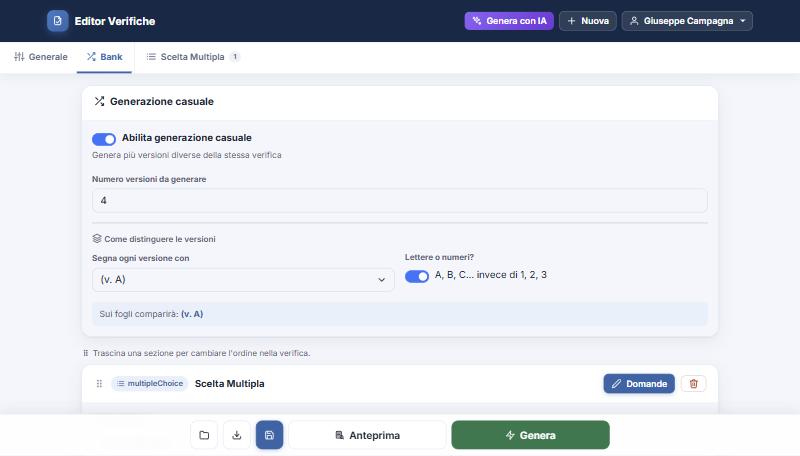
Task: Click the open folder icon in the bottom bar
Action: (204, 435)
